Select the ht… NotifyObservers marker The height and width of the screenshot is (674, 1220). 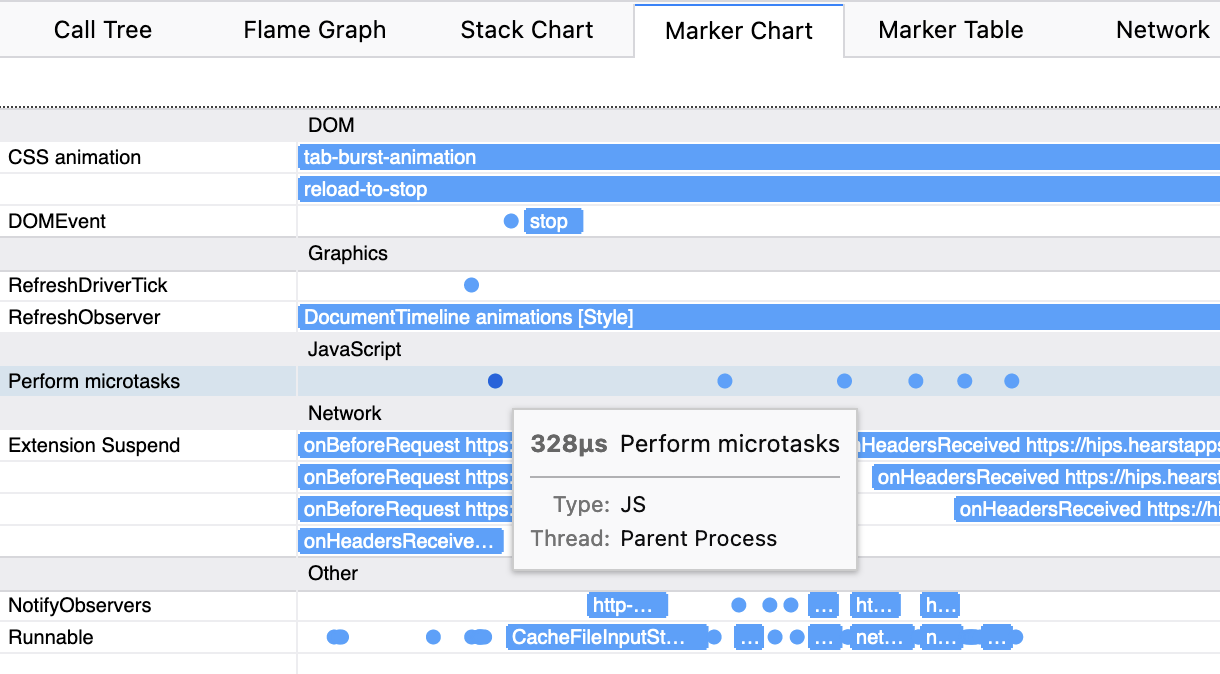pyautogui.click(x=875, y=605)
